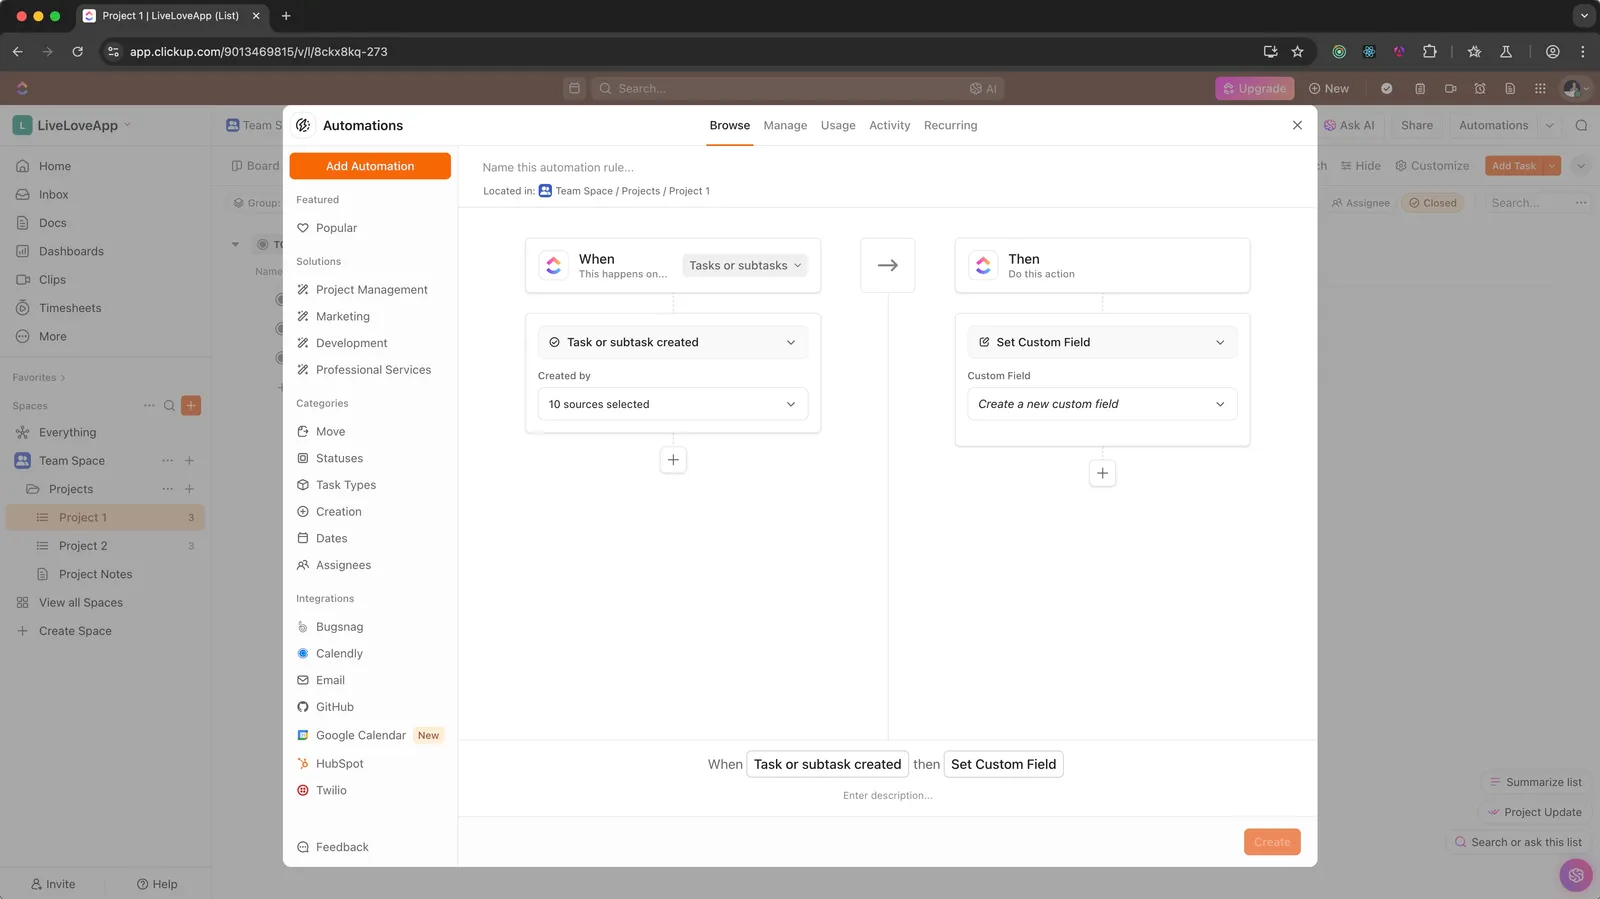Open the Manage tab
The width and height of the screenshot is (1600, 899).
pos(785,126)
